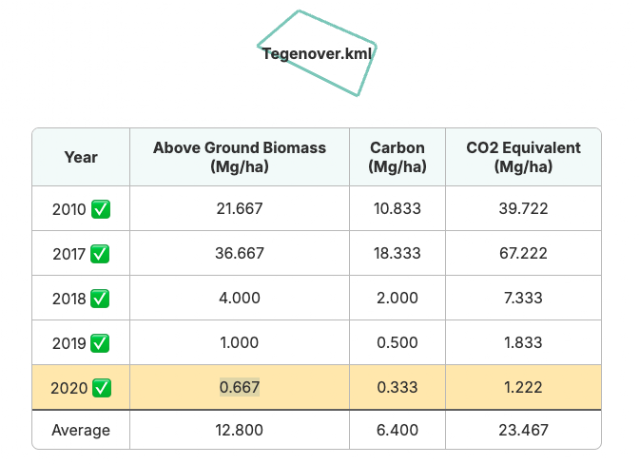Click the Carbon (Mg/ha) column header
Viewport: 640px width, 465px height.
[397, 157]
